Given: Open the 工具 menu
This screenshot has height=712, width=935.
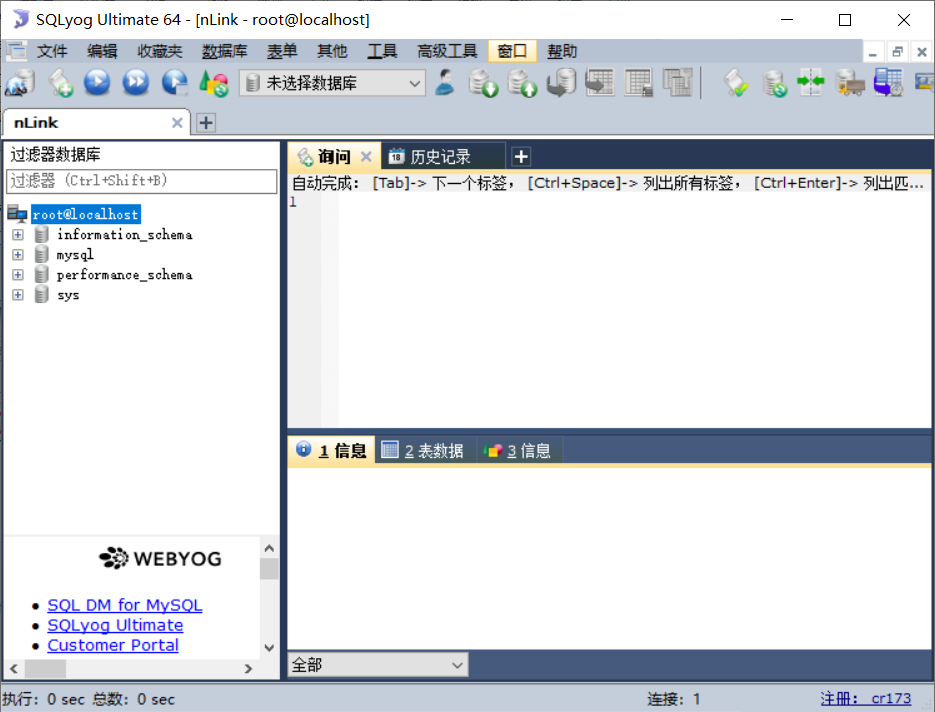Looking at the screenshot, I should (x=382, y=51).
